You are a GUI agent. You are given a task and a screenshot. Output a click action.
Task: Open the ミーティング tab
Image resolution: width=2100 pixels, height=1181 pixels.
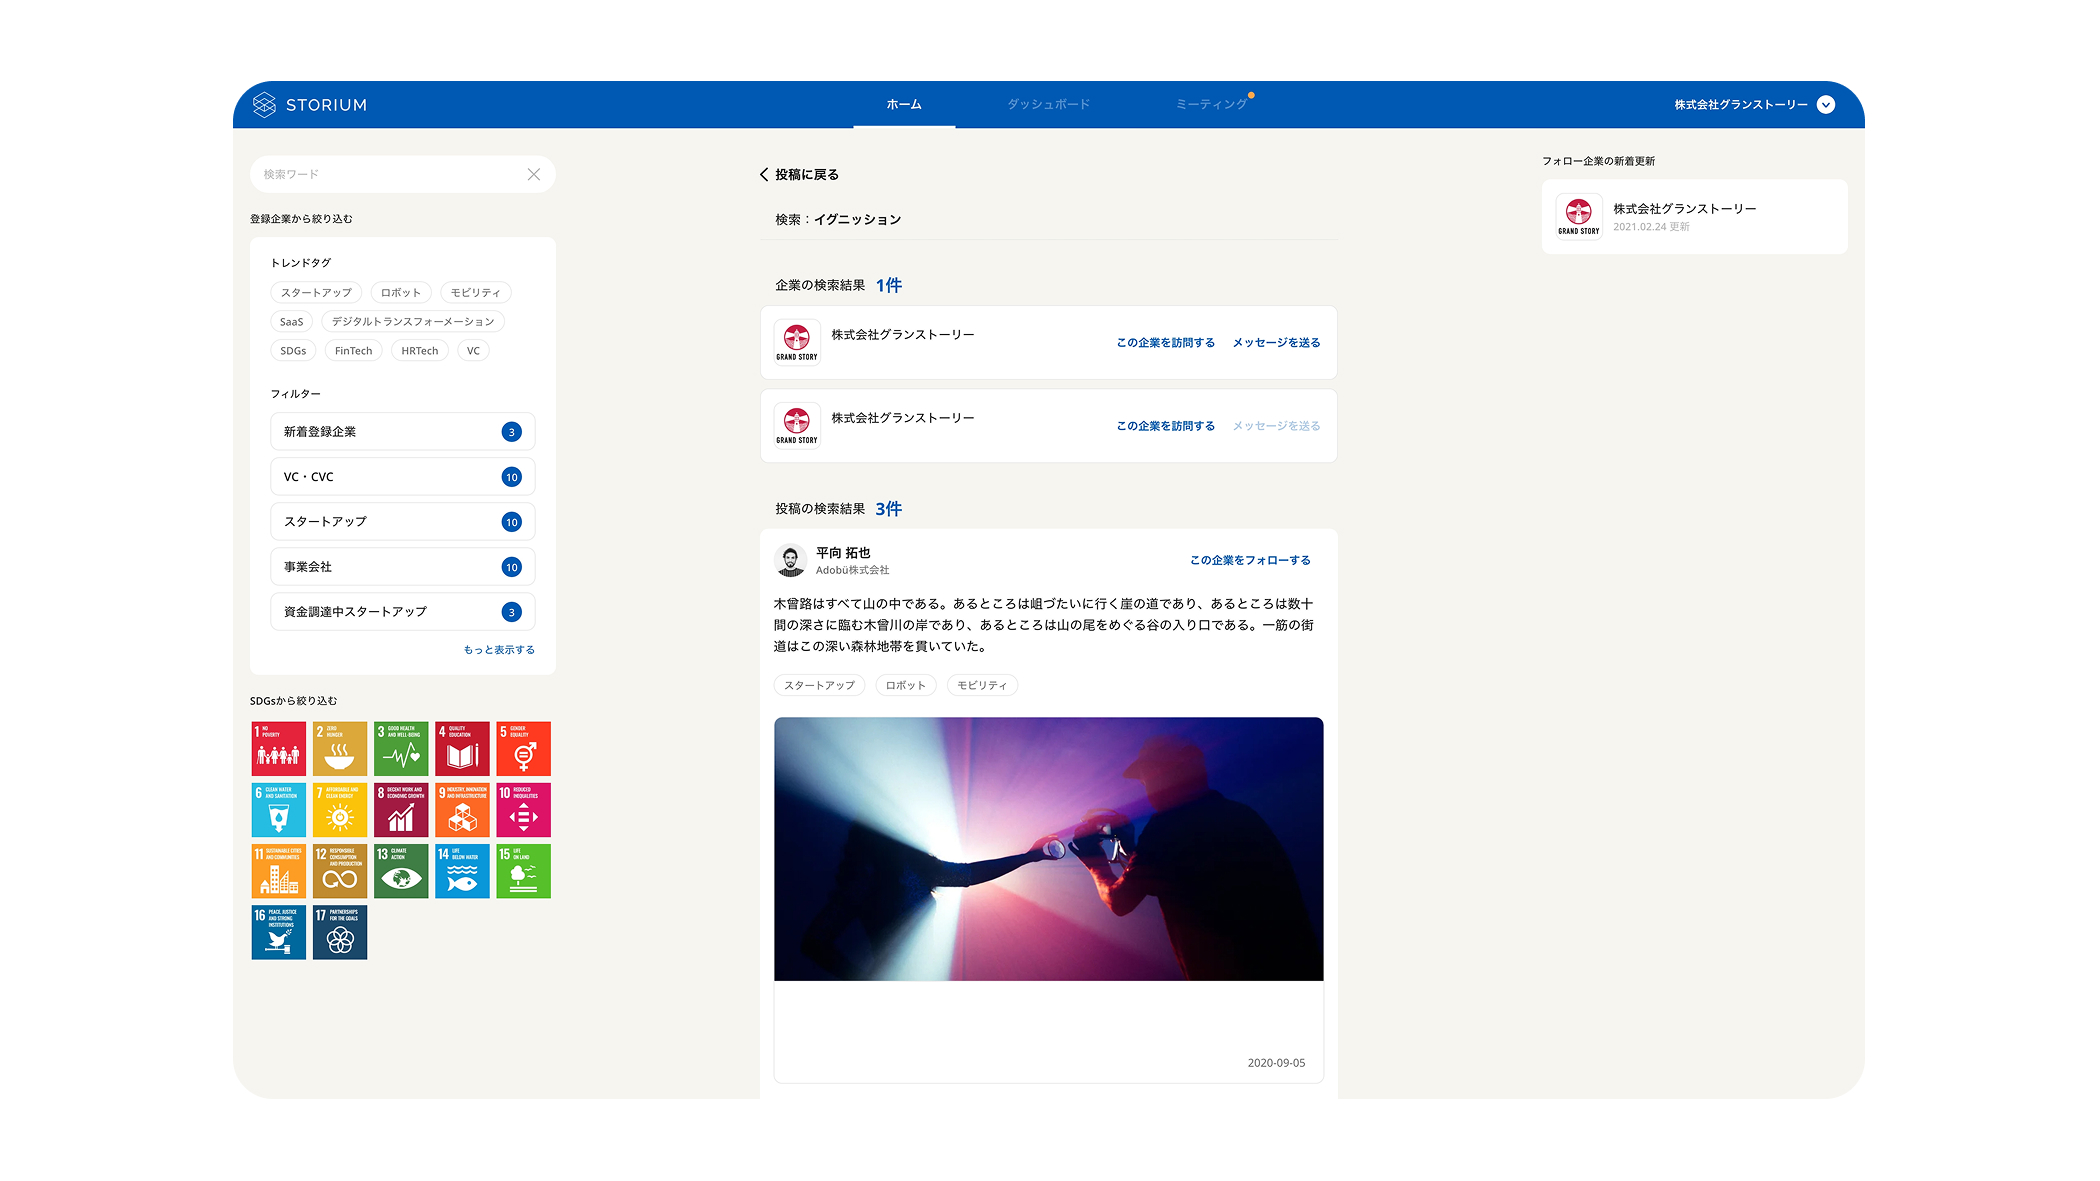pyautogui.click(x=1212, y=103)
